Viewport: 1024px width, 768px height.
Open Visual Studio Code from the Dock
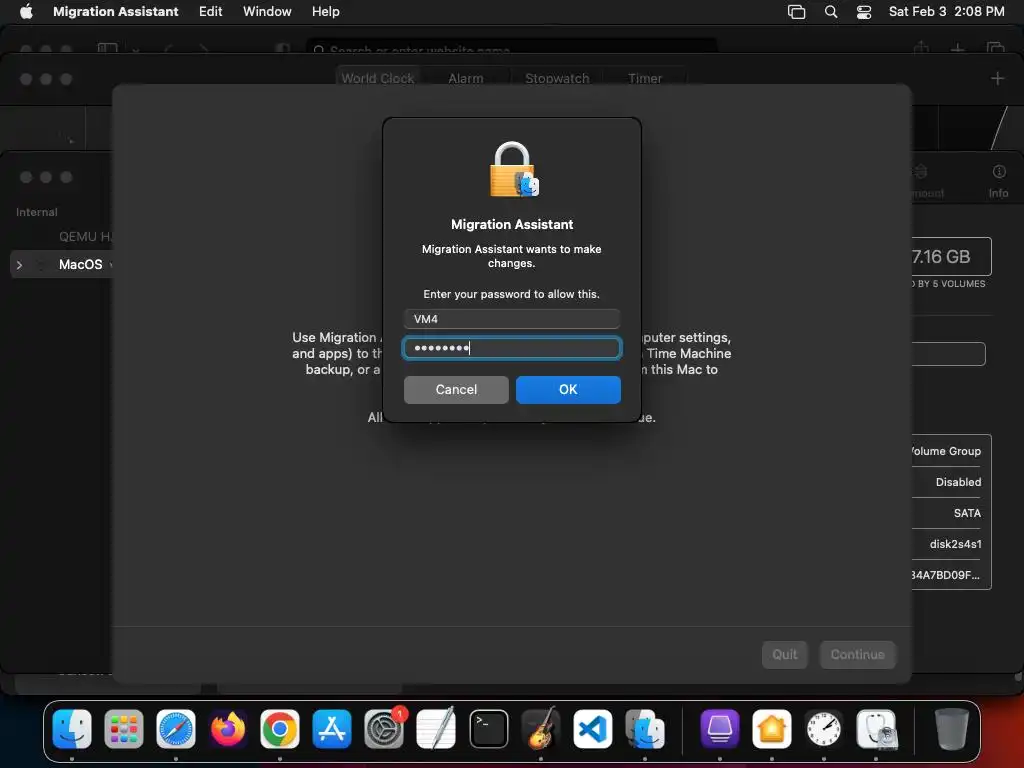tap(592, 729)
